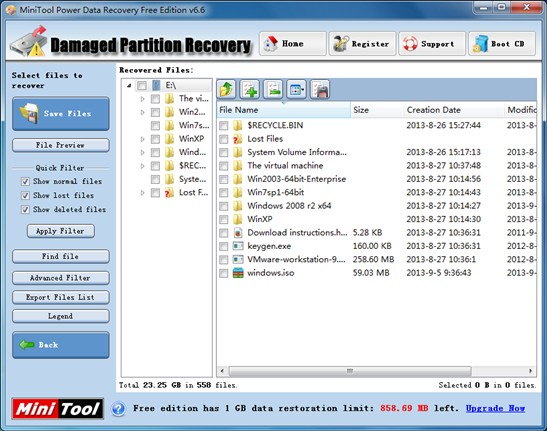Viewport: 547px width, 431px height.
Task: Sort by Size column header
Action: [x=377, y=110]
